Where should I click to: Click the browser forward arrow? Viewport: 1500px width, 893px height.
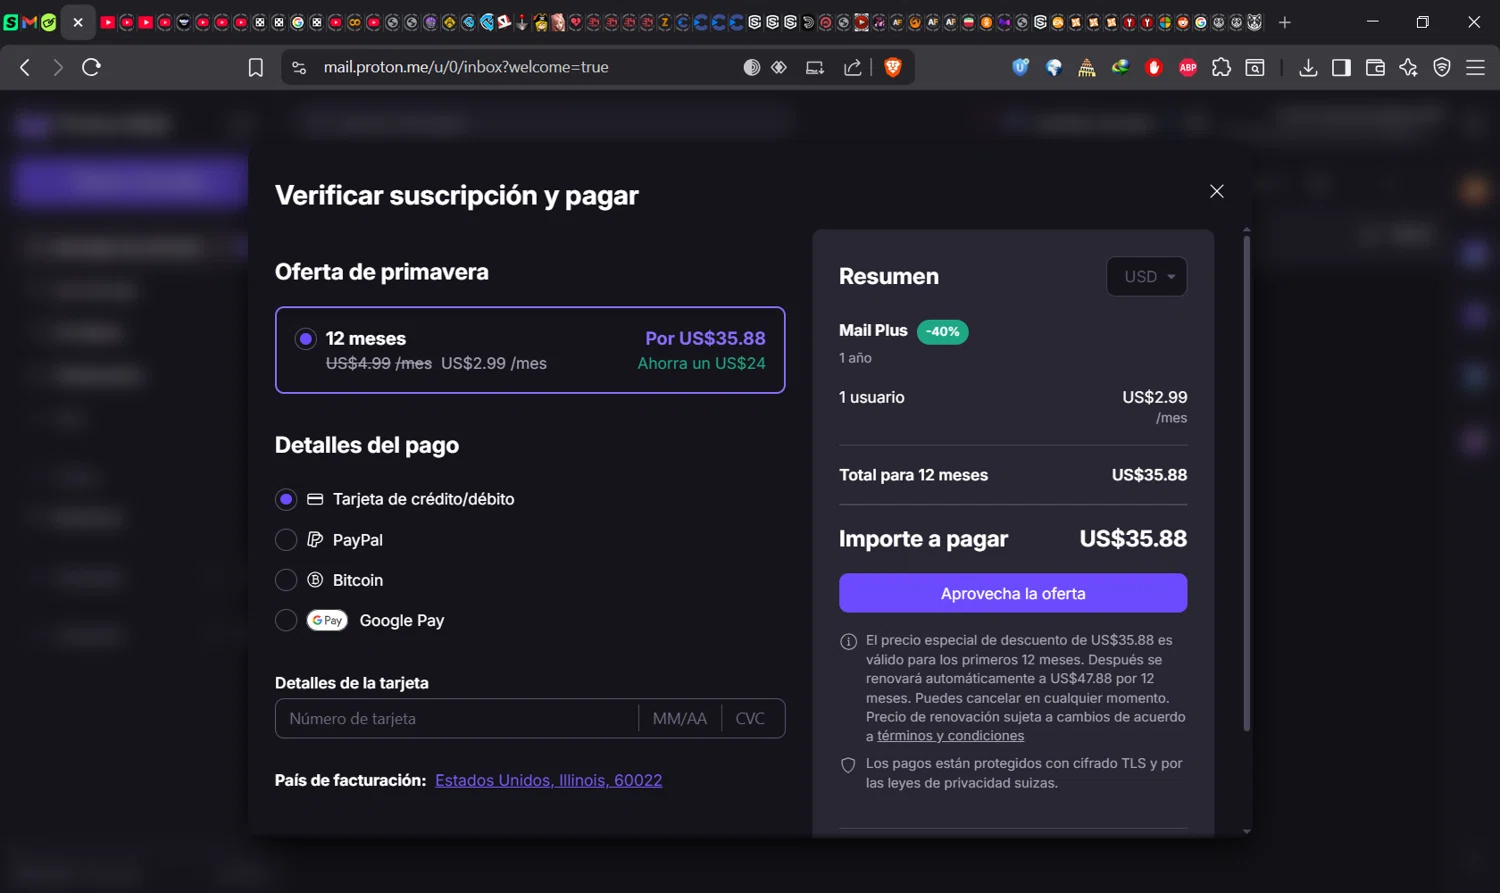tap(58, 67)
